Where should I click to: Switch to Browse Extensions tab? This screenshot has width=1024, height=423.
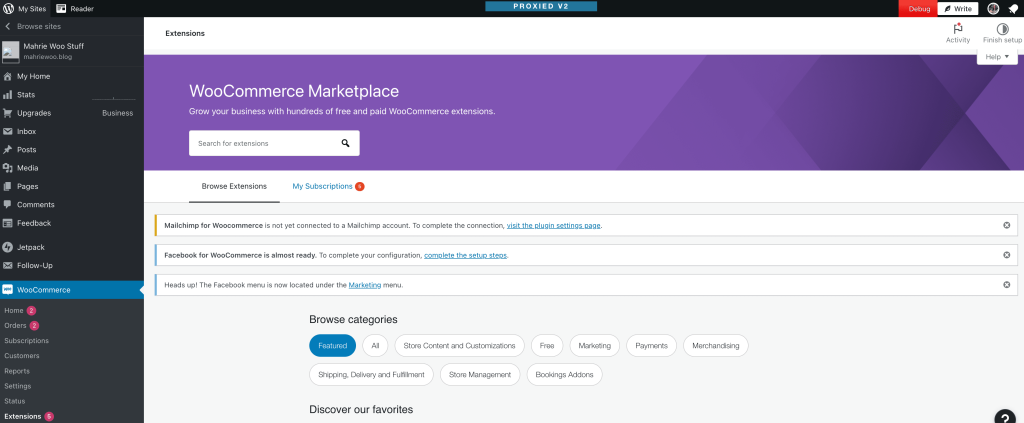(234, 186)
